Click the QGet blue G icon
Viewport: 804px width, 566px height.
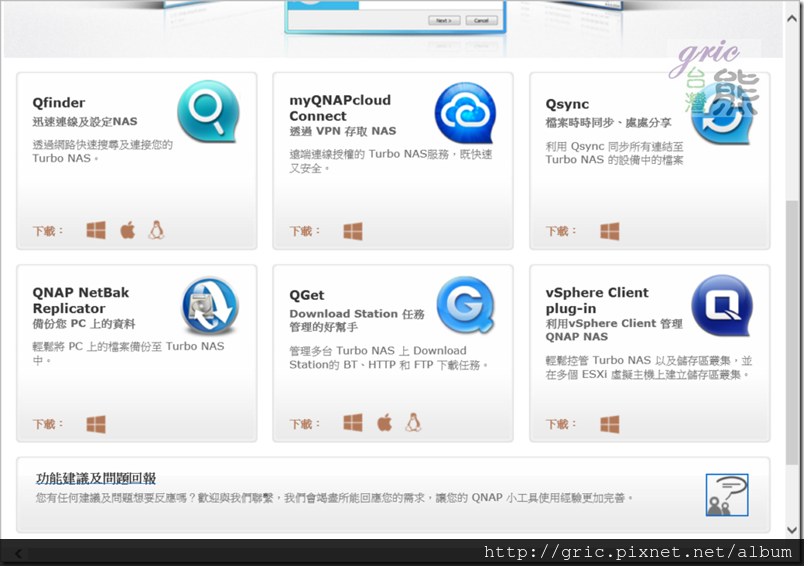pos(466,305)
